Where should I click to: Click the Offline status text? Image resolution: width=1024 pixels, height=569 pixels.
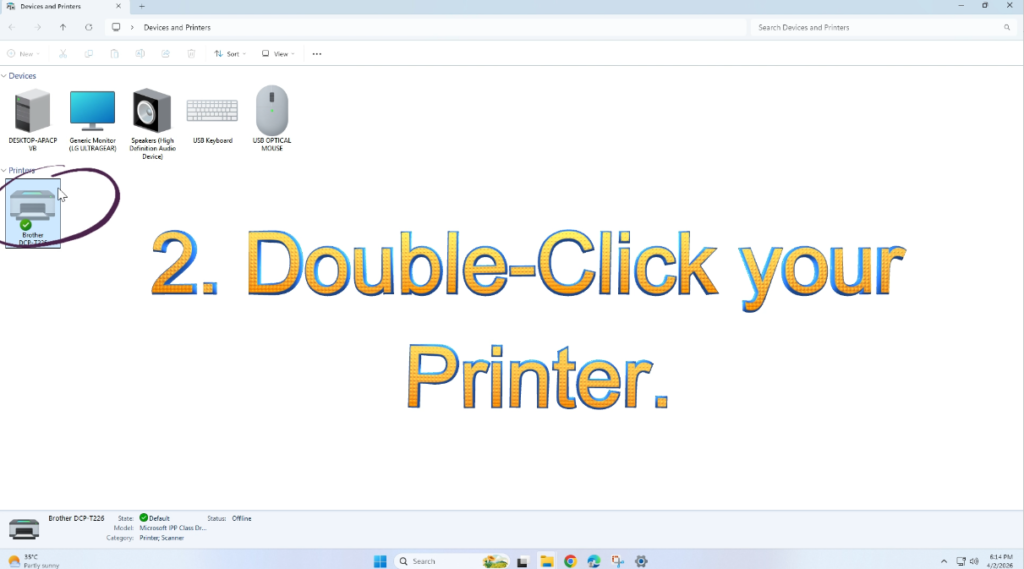pyautogui.click(x=242, y=519)
